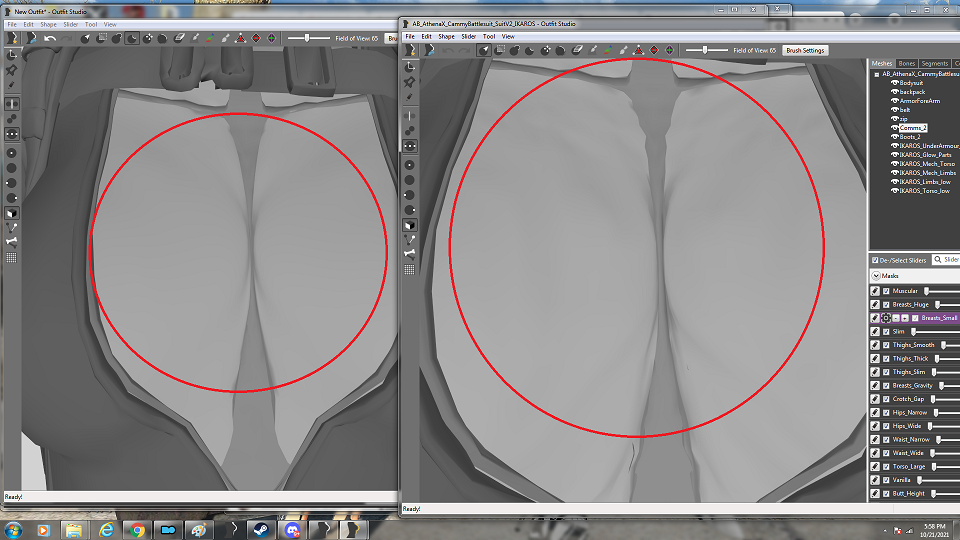The width and height of the screenshot is (960, 540).
Task: Open the properties gear of Breasts_Small slider
Action: [886, 318]
